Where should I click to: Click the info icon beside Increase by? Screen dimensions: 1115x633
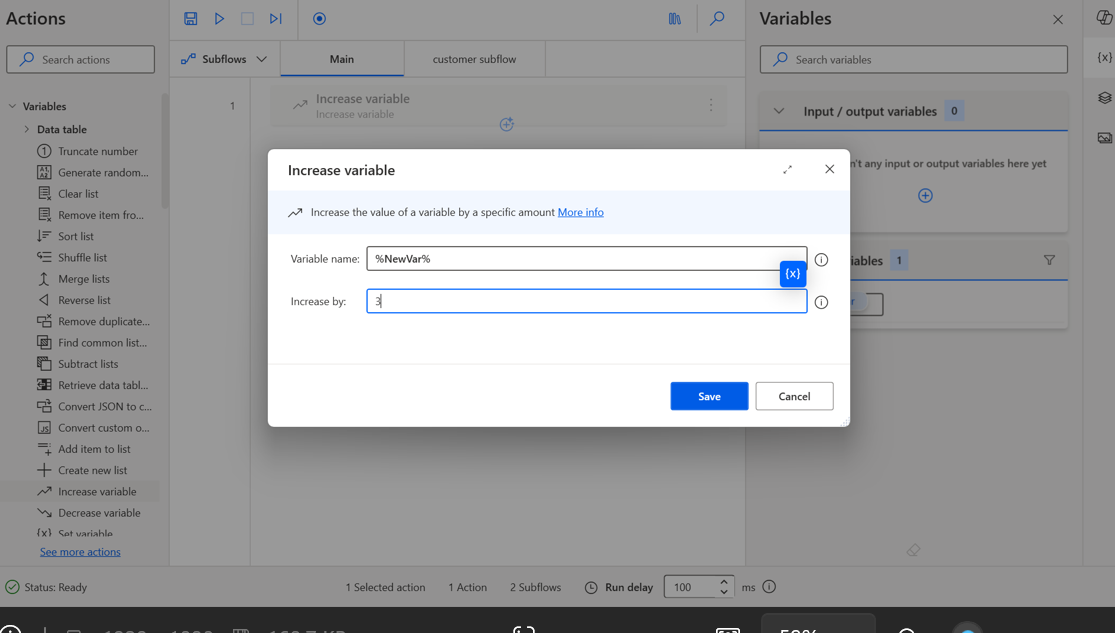821,302
